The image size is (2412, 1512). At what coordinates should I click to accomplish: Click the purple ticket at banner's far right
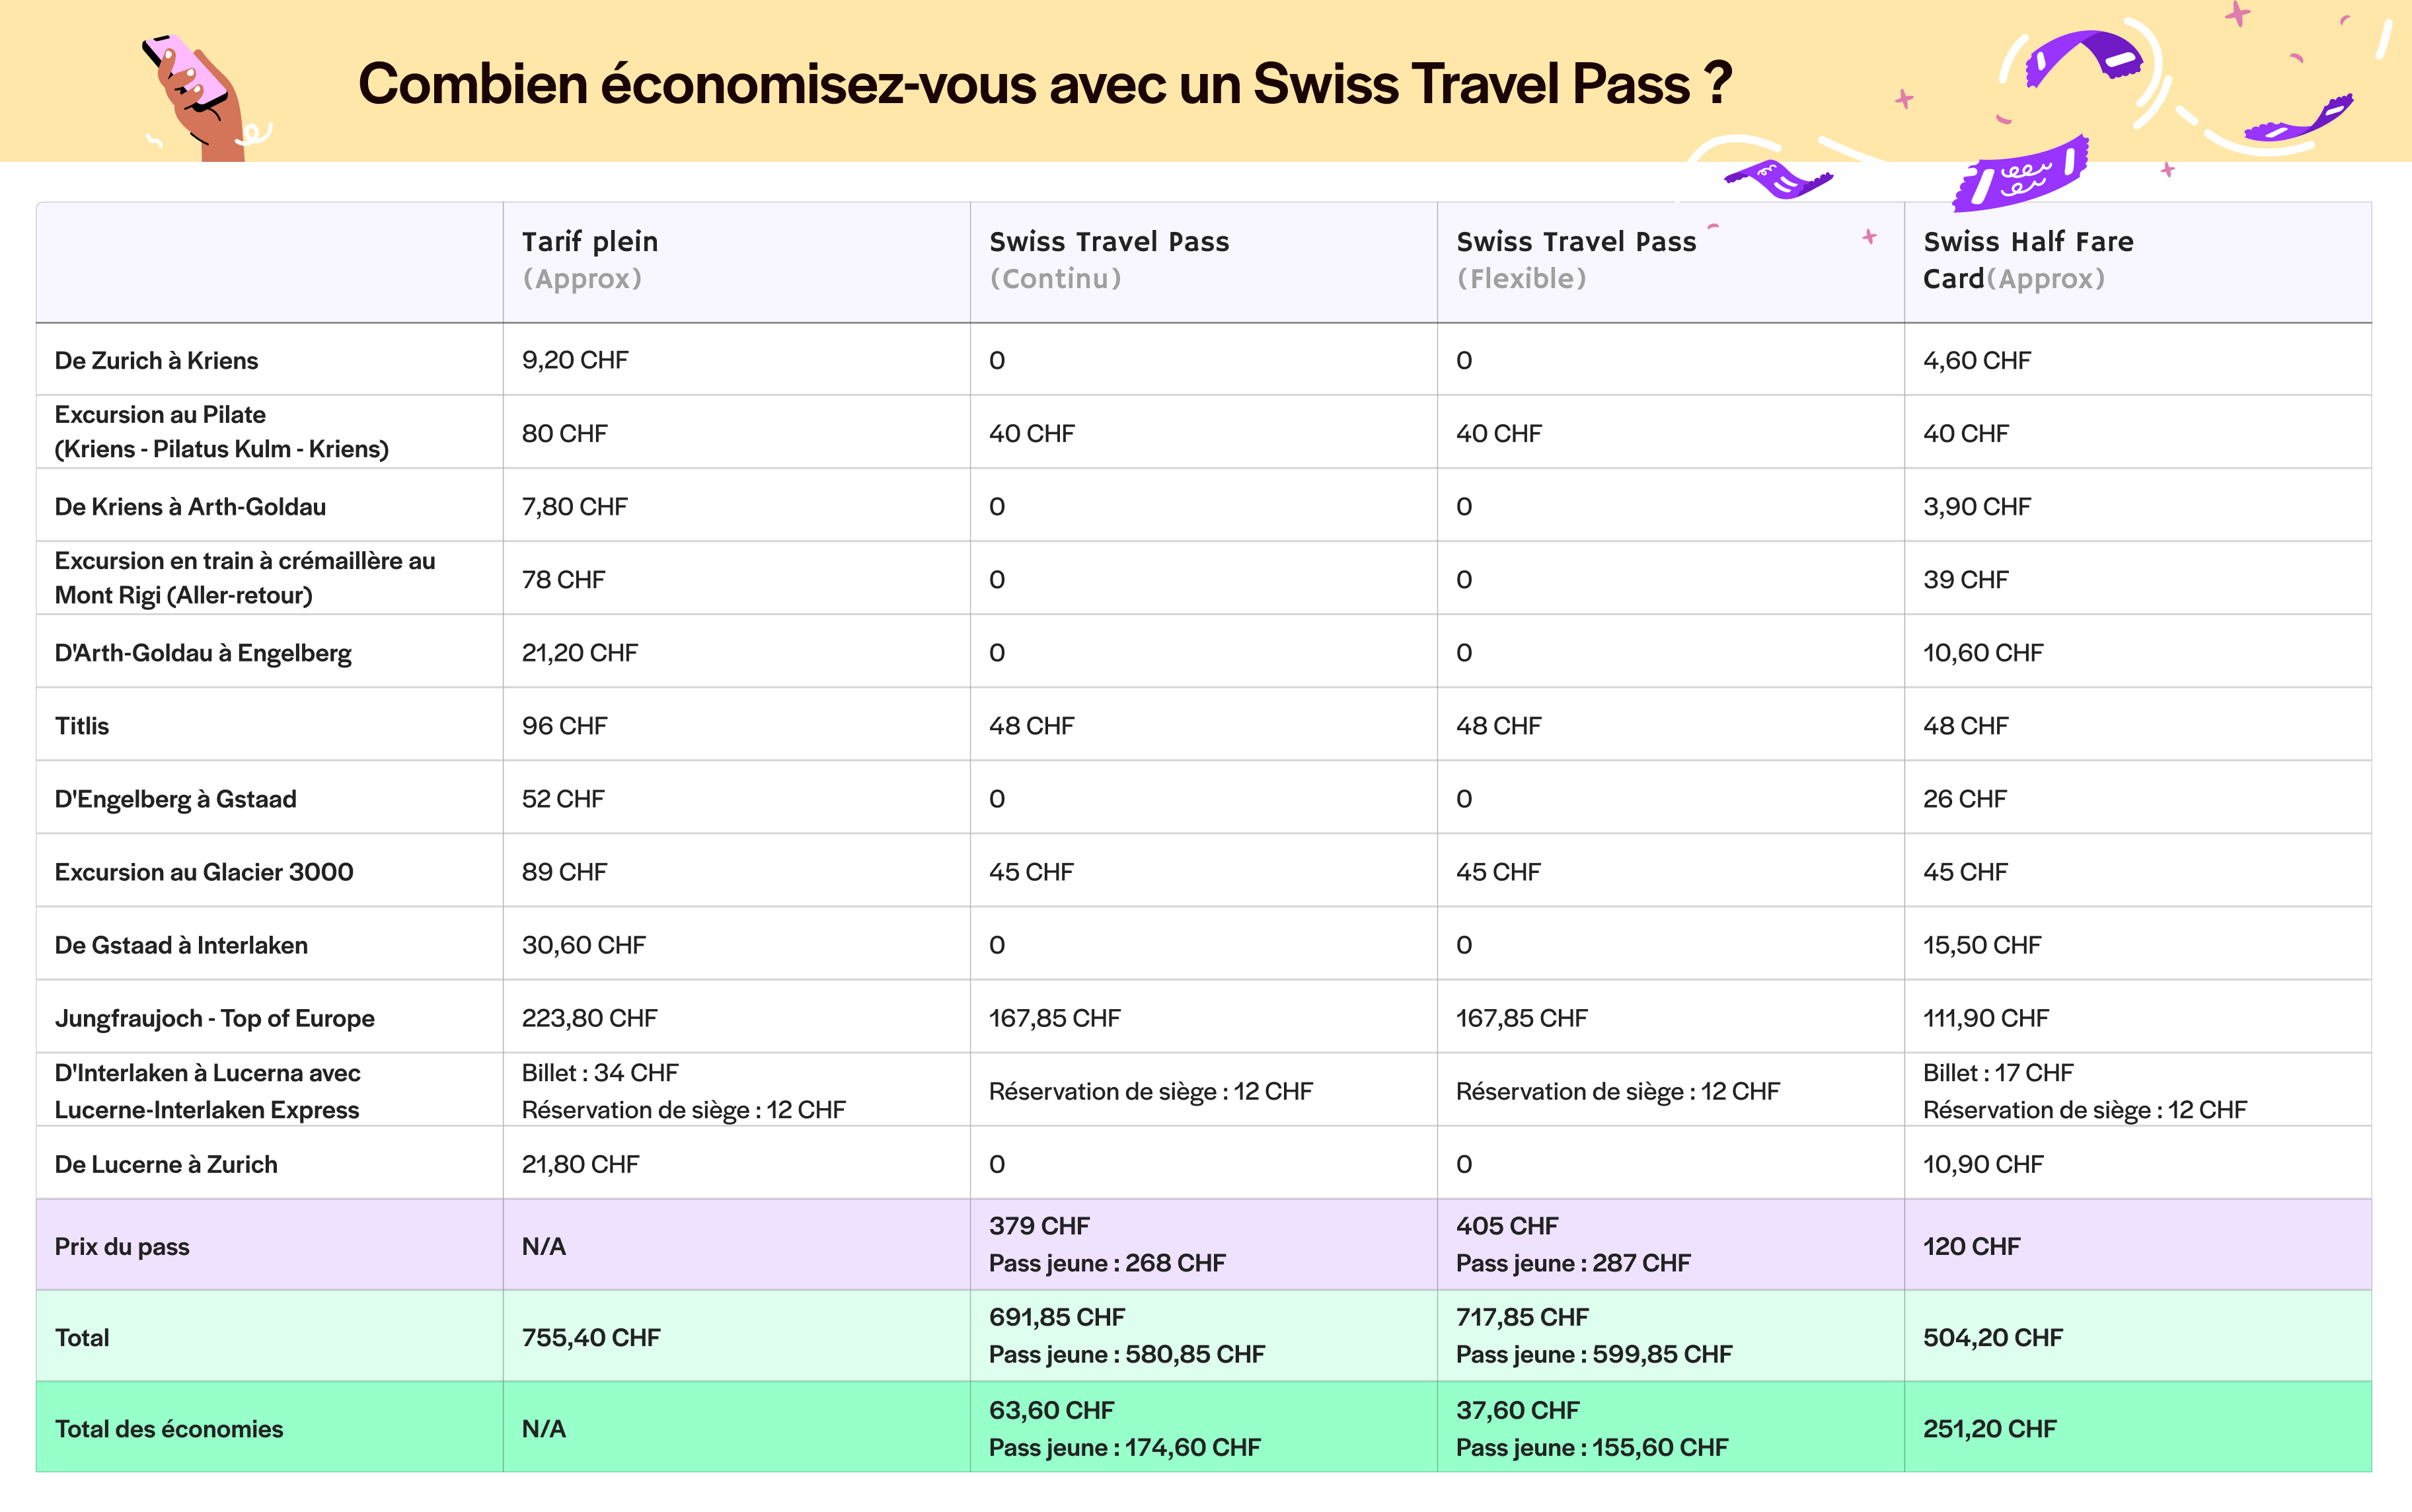[x=2300, y=120]
